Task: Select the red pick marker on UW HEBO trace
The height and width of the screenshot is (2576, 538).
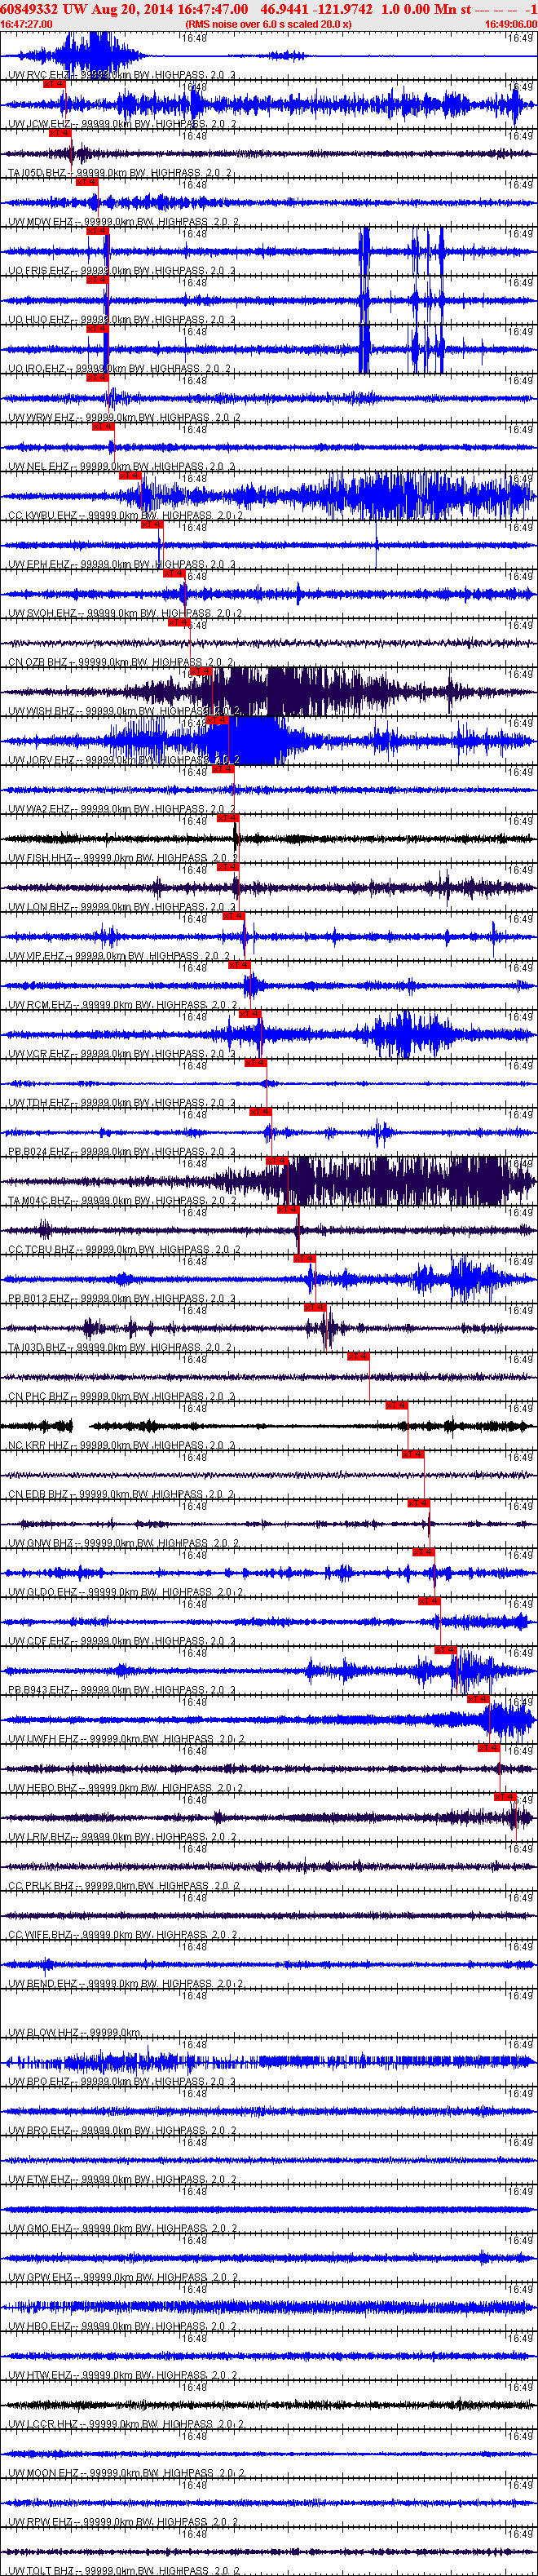Action: 488,1749
